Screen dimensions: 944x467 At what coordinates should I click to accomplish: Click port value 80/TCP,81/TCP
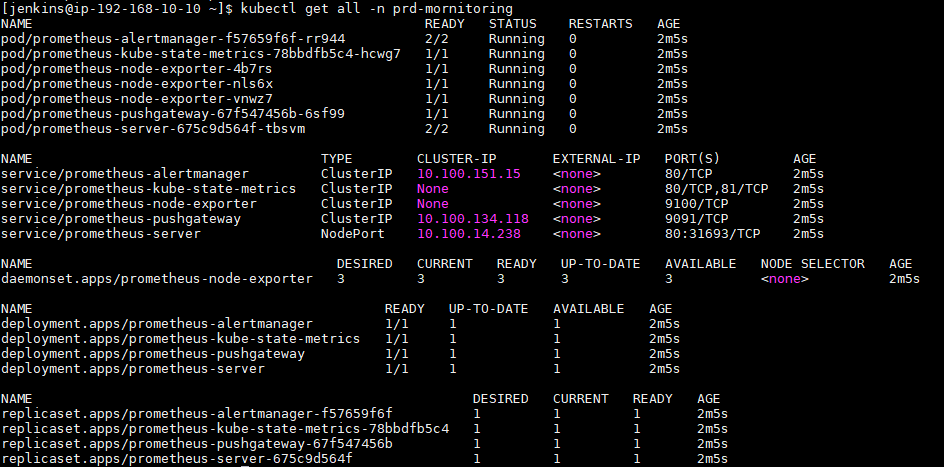tap(717, 189)
